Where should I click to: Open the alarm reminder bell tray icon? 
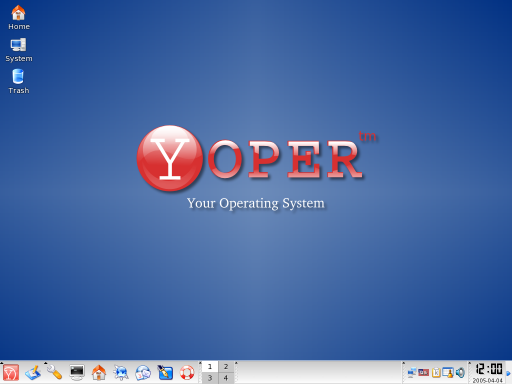(x=448, y=373)
